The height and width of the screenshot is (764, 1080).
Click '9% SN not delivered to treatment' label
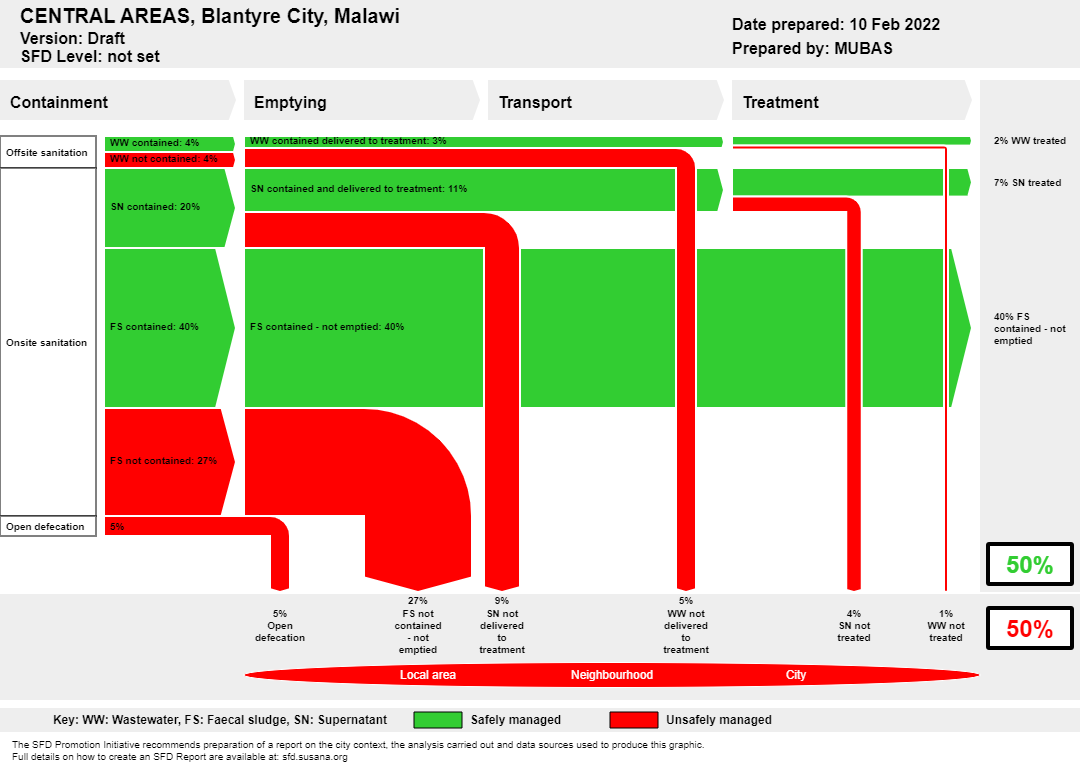pos(502,626)
